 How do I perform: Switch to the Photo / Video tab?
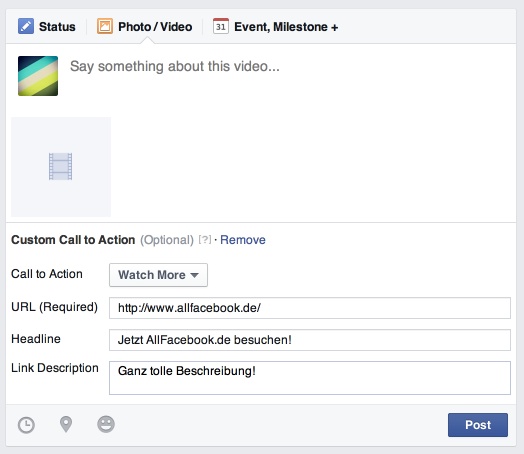coord(145,26)
